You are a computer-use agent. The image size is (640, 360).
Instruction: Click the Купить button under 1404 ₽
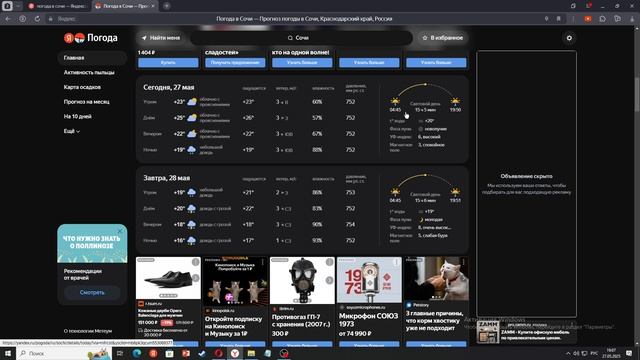[168, 62]
